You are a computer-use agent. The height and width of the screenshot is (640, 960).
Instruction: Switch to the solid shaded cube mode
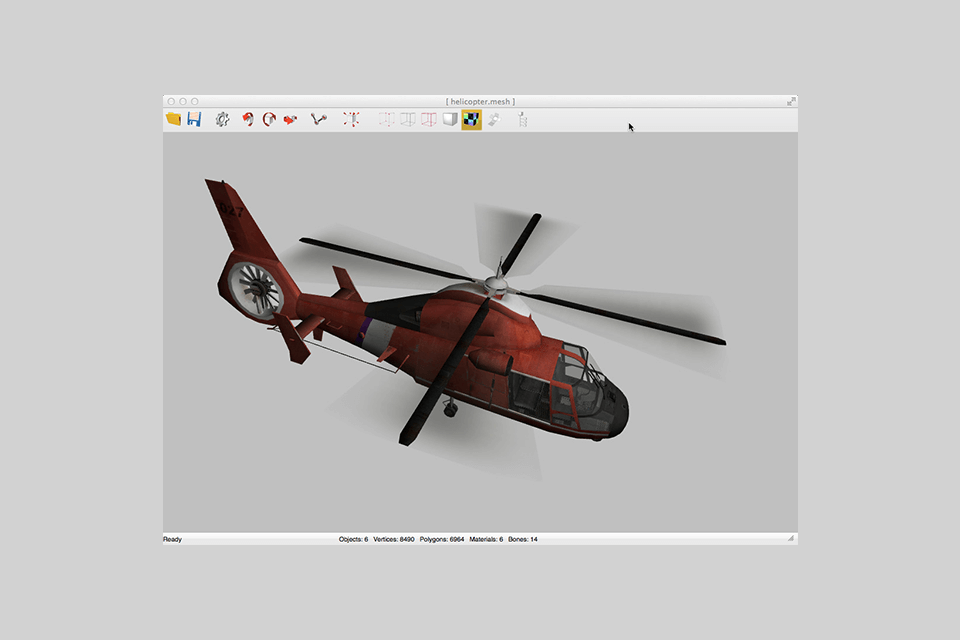pyautogui.click(x=450, y=120)
